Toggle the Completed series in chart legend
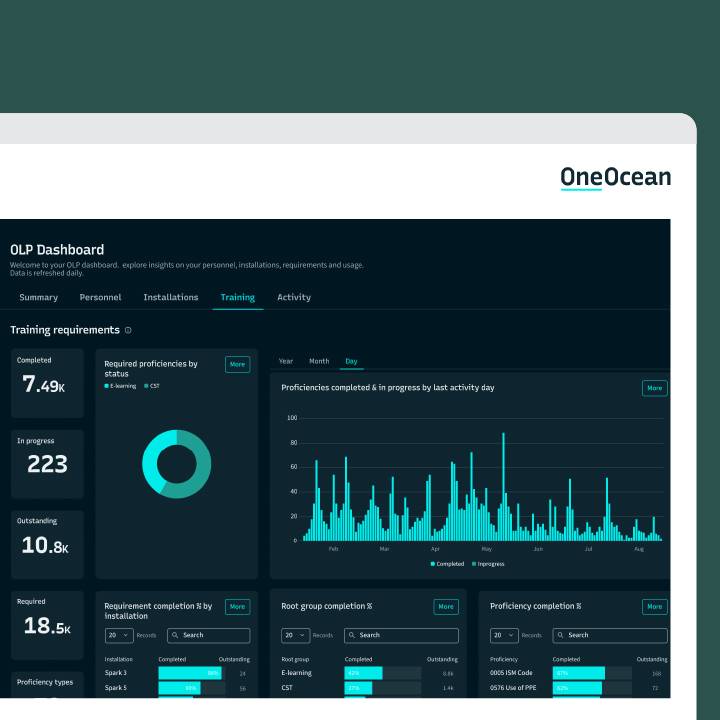 point(433,564)
